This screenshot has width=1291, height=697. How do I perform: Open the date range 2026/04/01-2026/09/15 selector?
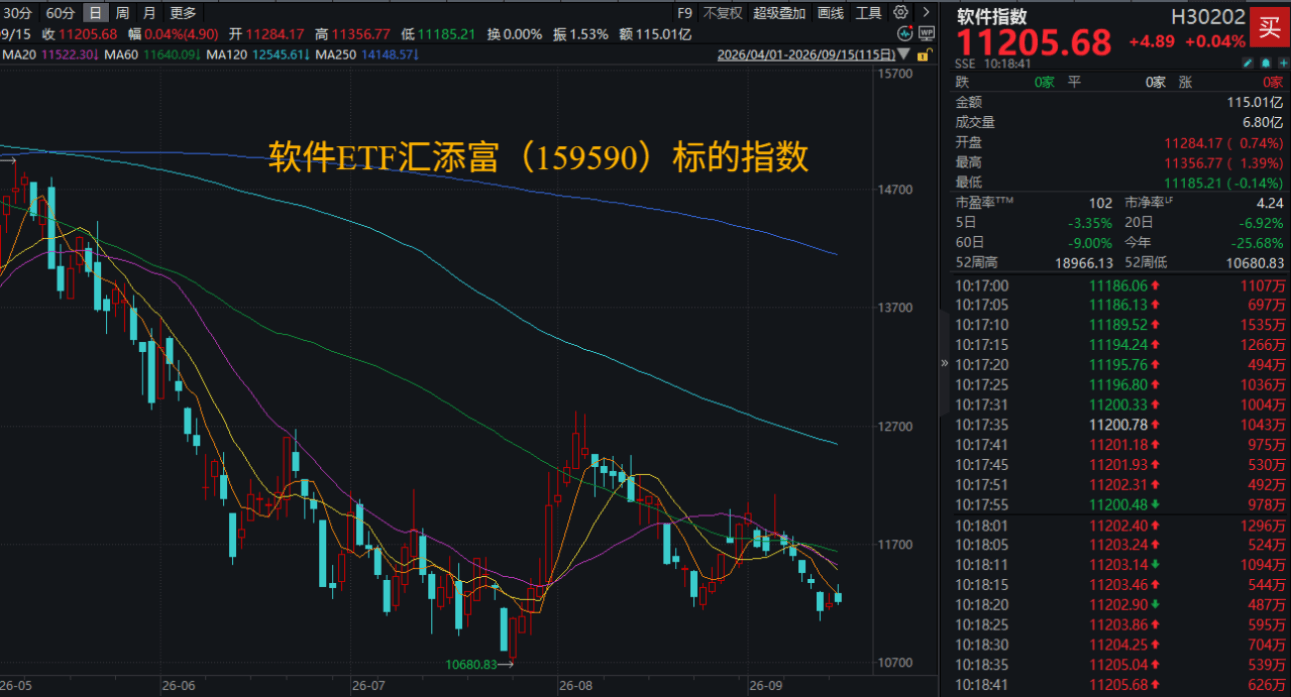(x=806, y=55)
